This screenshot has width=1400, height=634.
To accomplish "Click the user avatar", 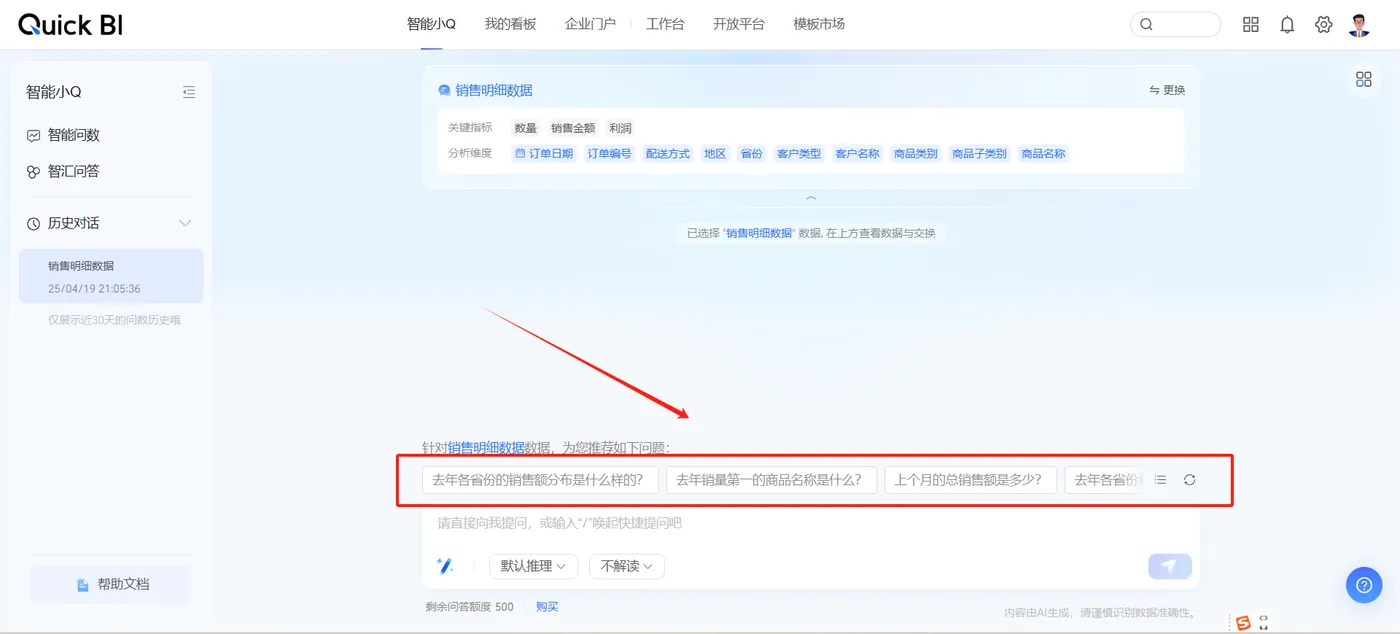I will [x=1359, y=25].
